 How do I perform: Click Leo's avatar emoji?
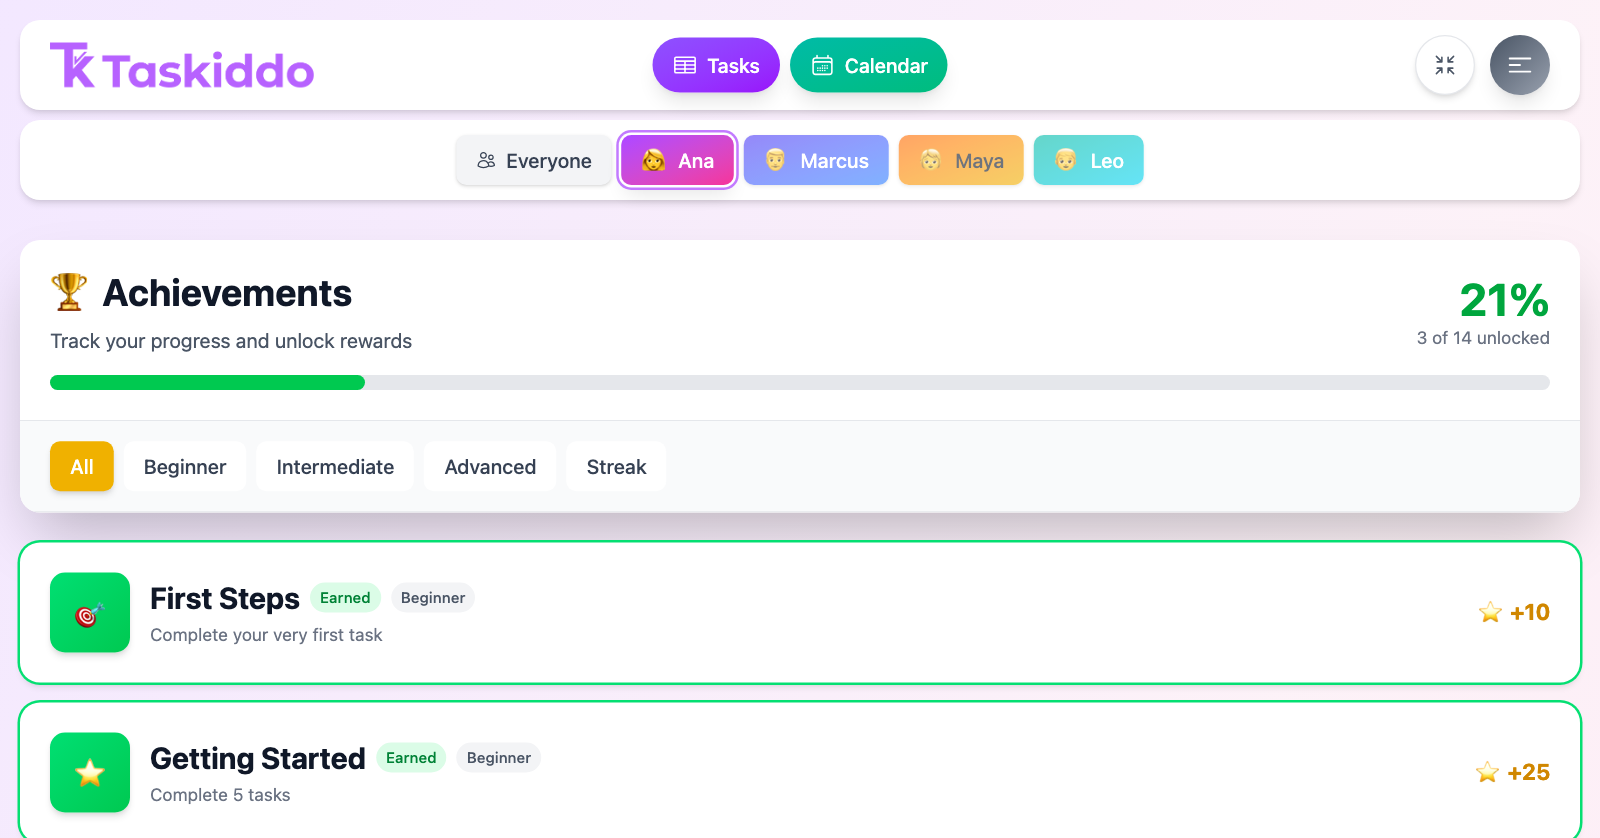[1066, 160]
